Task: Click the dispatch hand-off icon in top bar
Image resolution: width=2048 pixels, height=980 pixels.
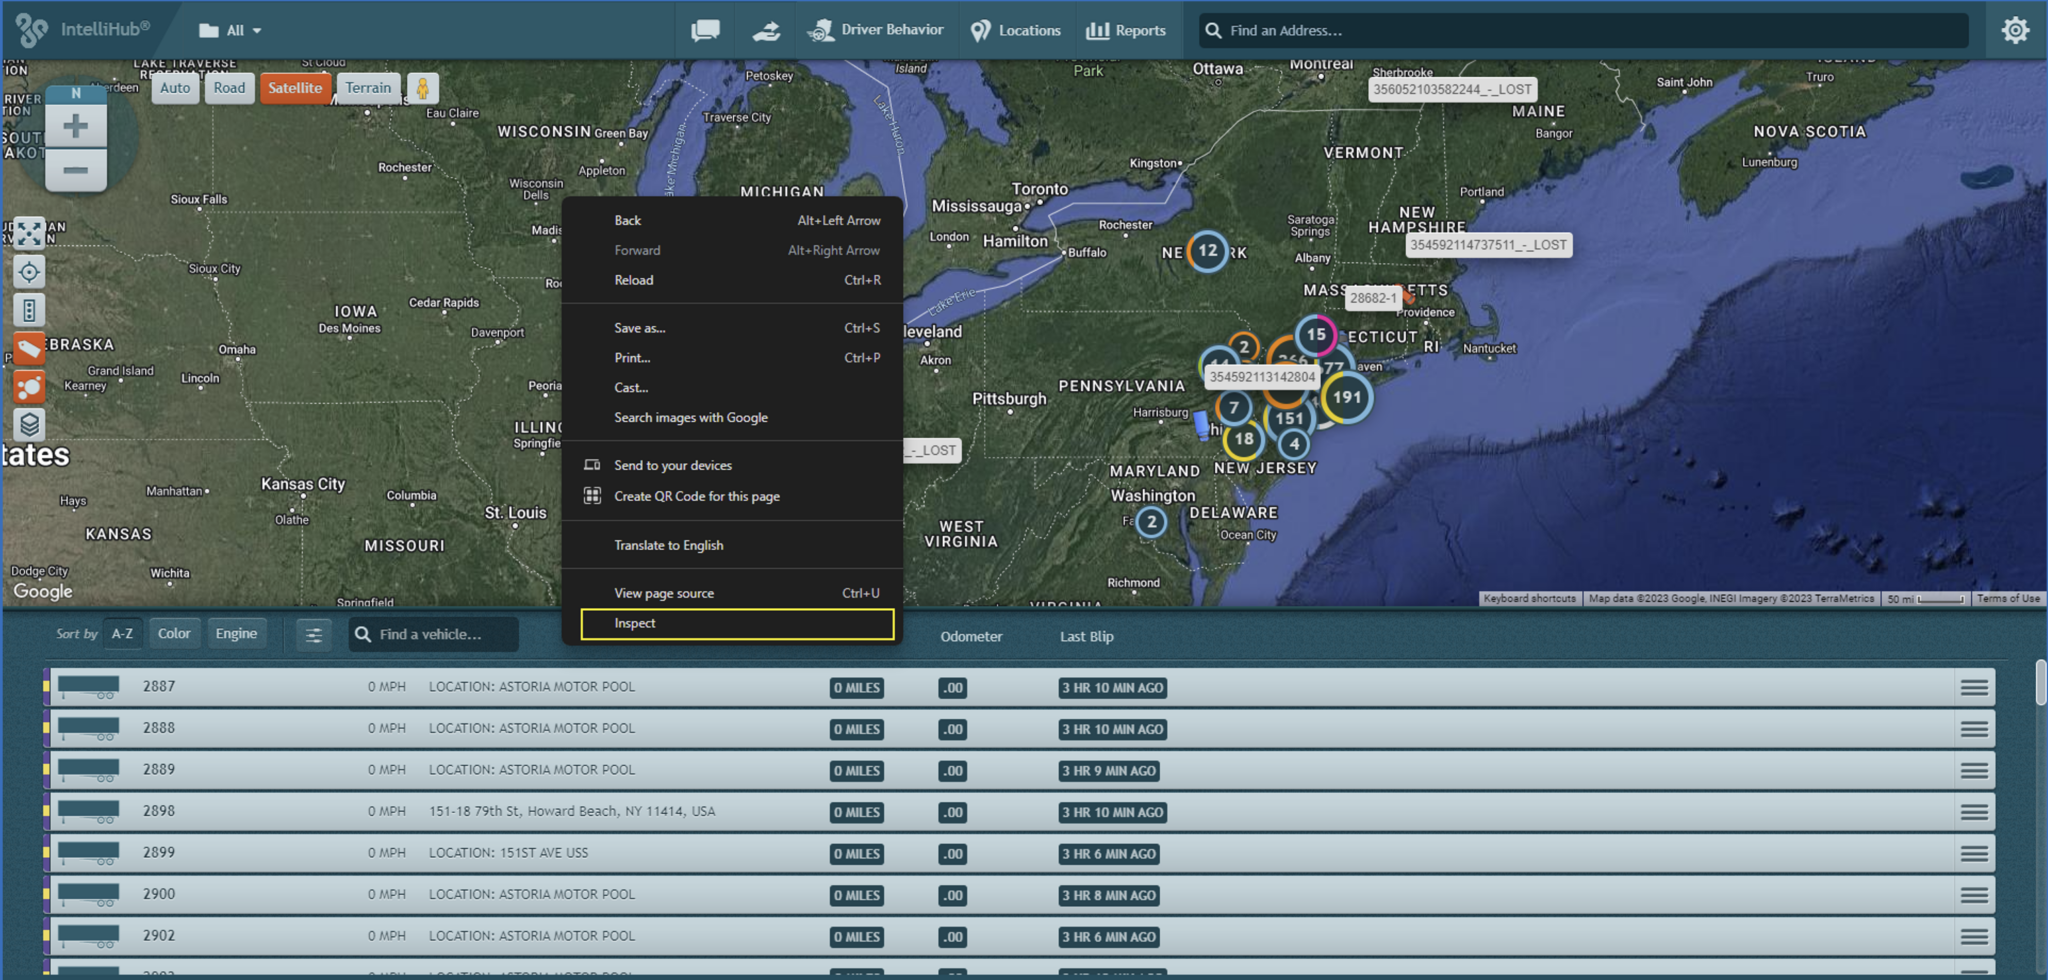Action: [766, 30]
